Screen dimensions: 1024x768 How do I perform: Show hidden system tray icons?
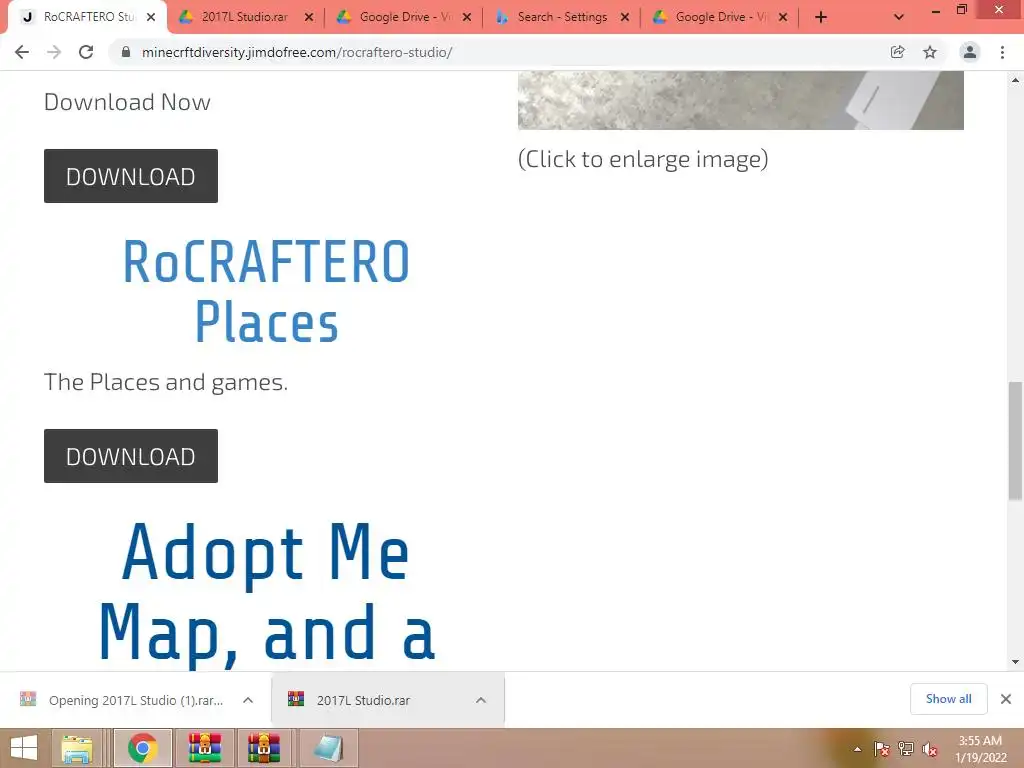(857, 749)
